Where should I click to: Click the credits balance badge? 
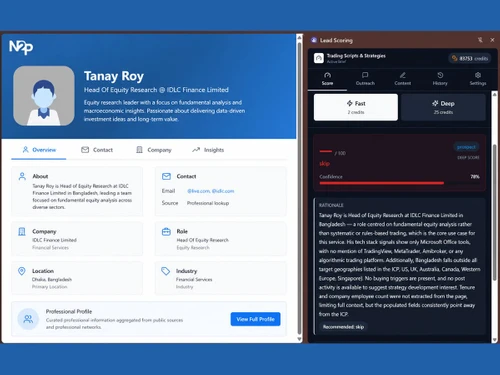tap(470, 58)
